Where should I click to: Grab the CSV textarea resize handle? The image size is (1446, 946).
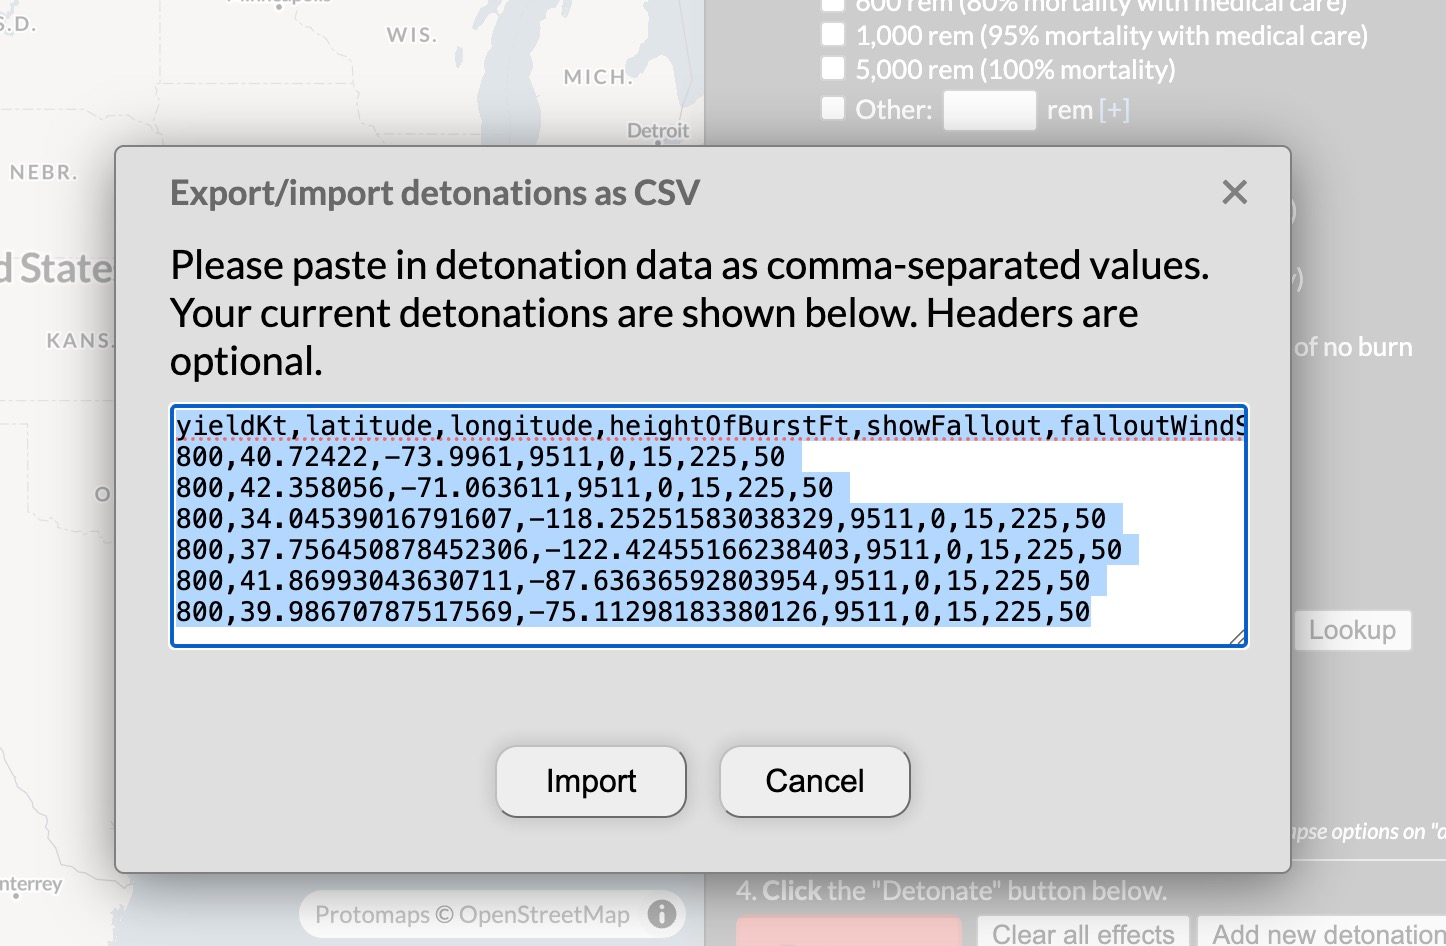1238,637
